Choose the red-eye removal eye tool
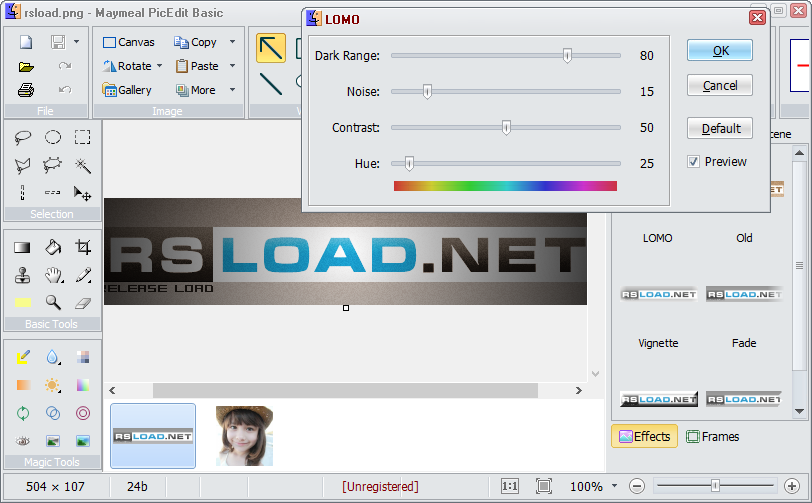 22,441
